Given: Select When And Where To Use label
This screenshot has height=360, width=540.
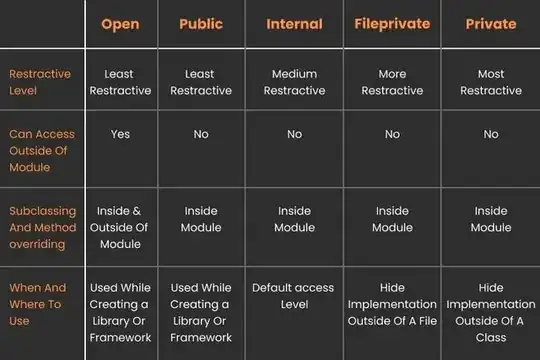Looking at the screenshot, I should pos(38,304).
